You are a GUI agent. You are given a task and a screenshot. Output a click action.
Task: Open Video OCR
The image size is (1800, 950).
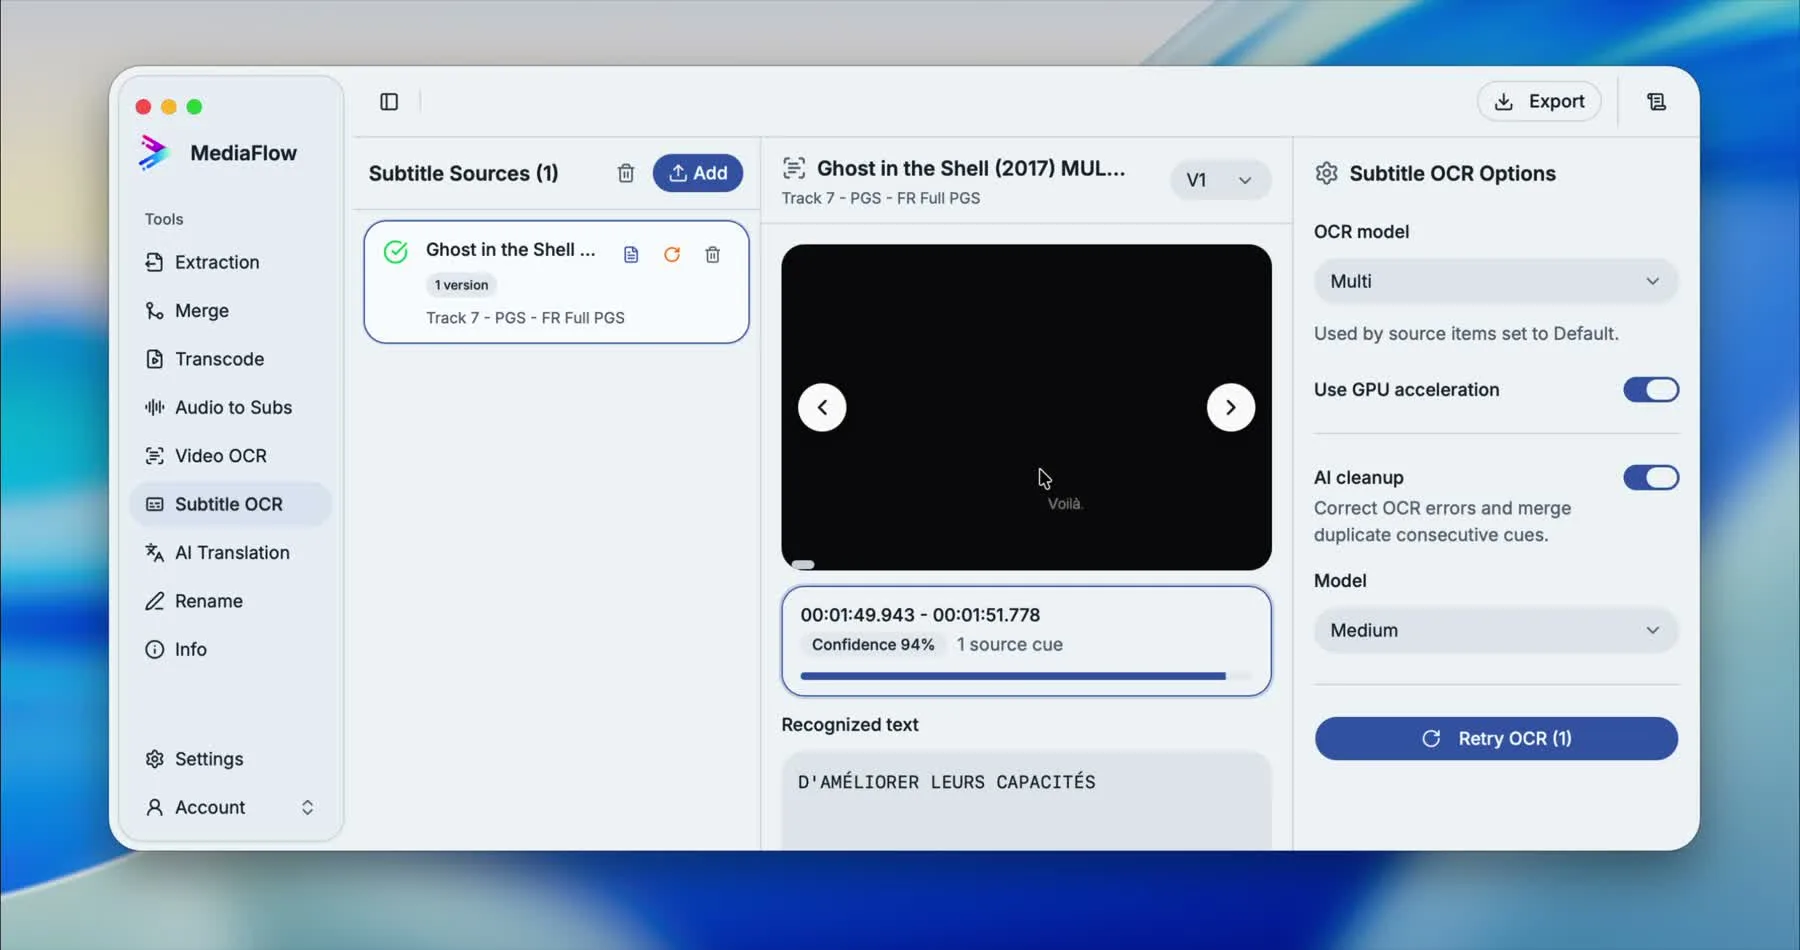pyautogui.click(x=231, y=456)
